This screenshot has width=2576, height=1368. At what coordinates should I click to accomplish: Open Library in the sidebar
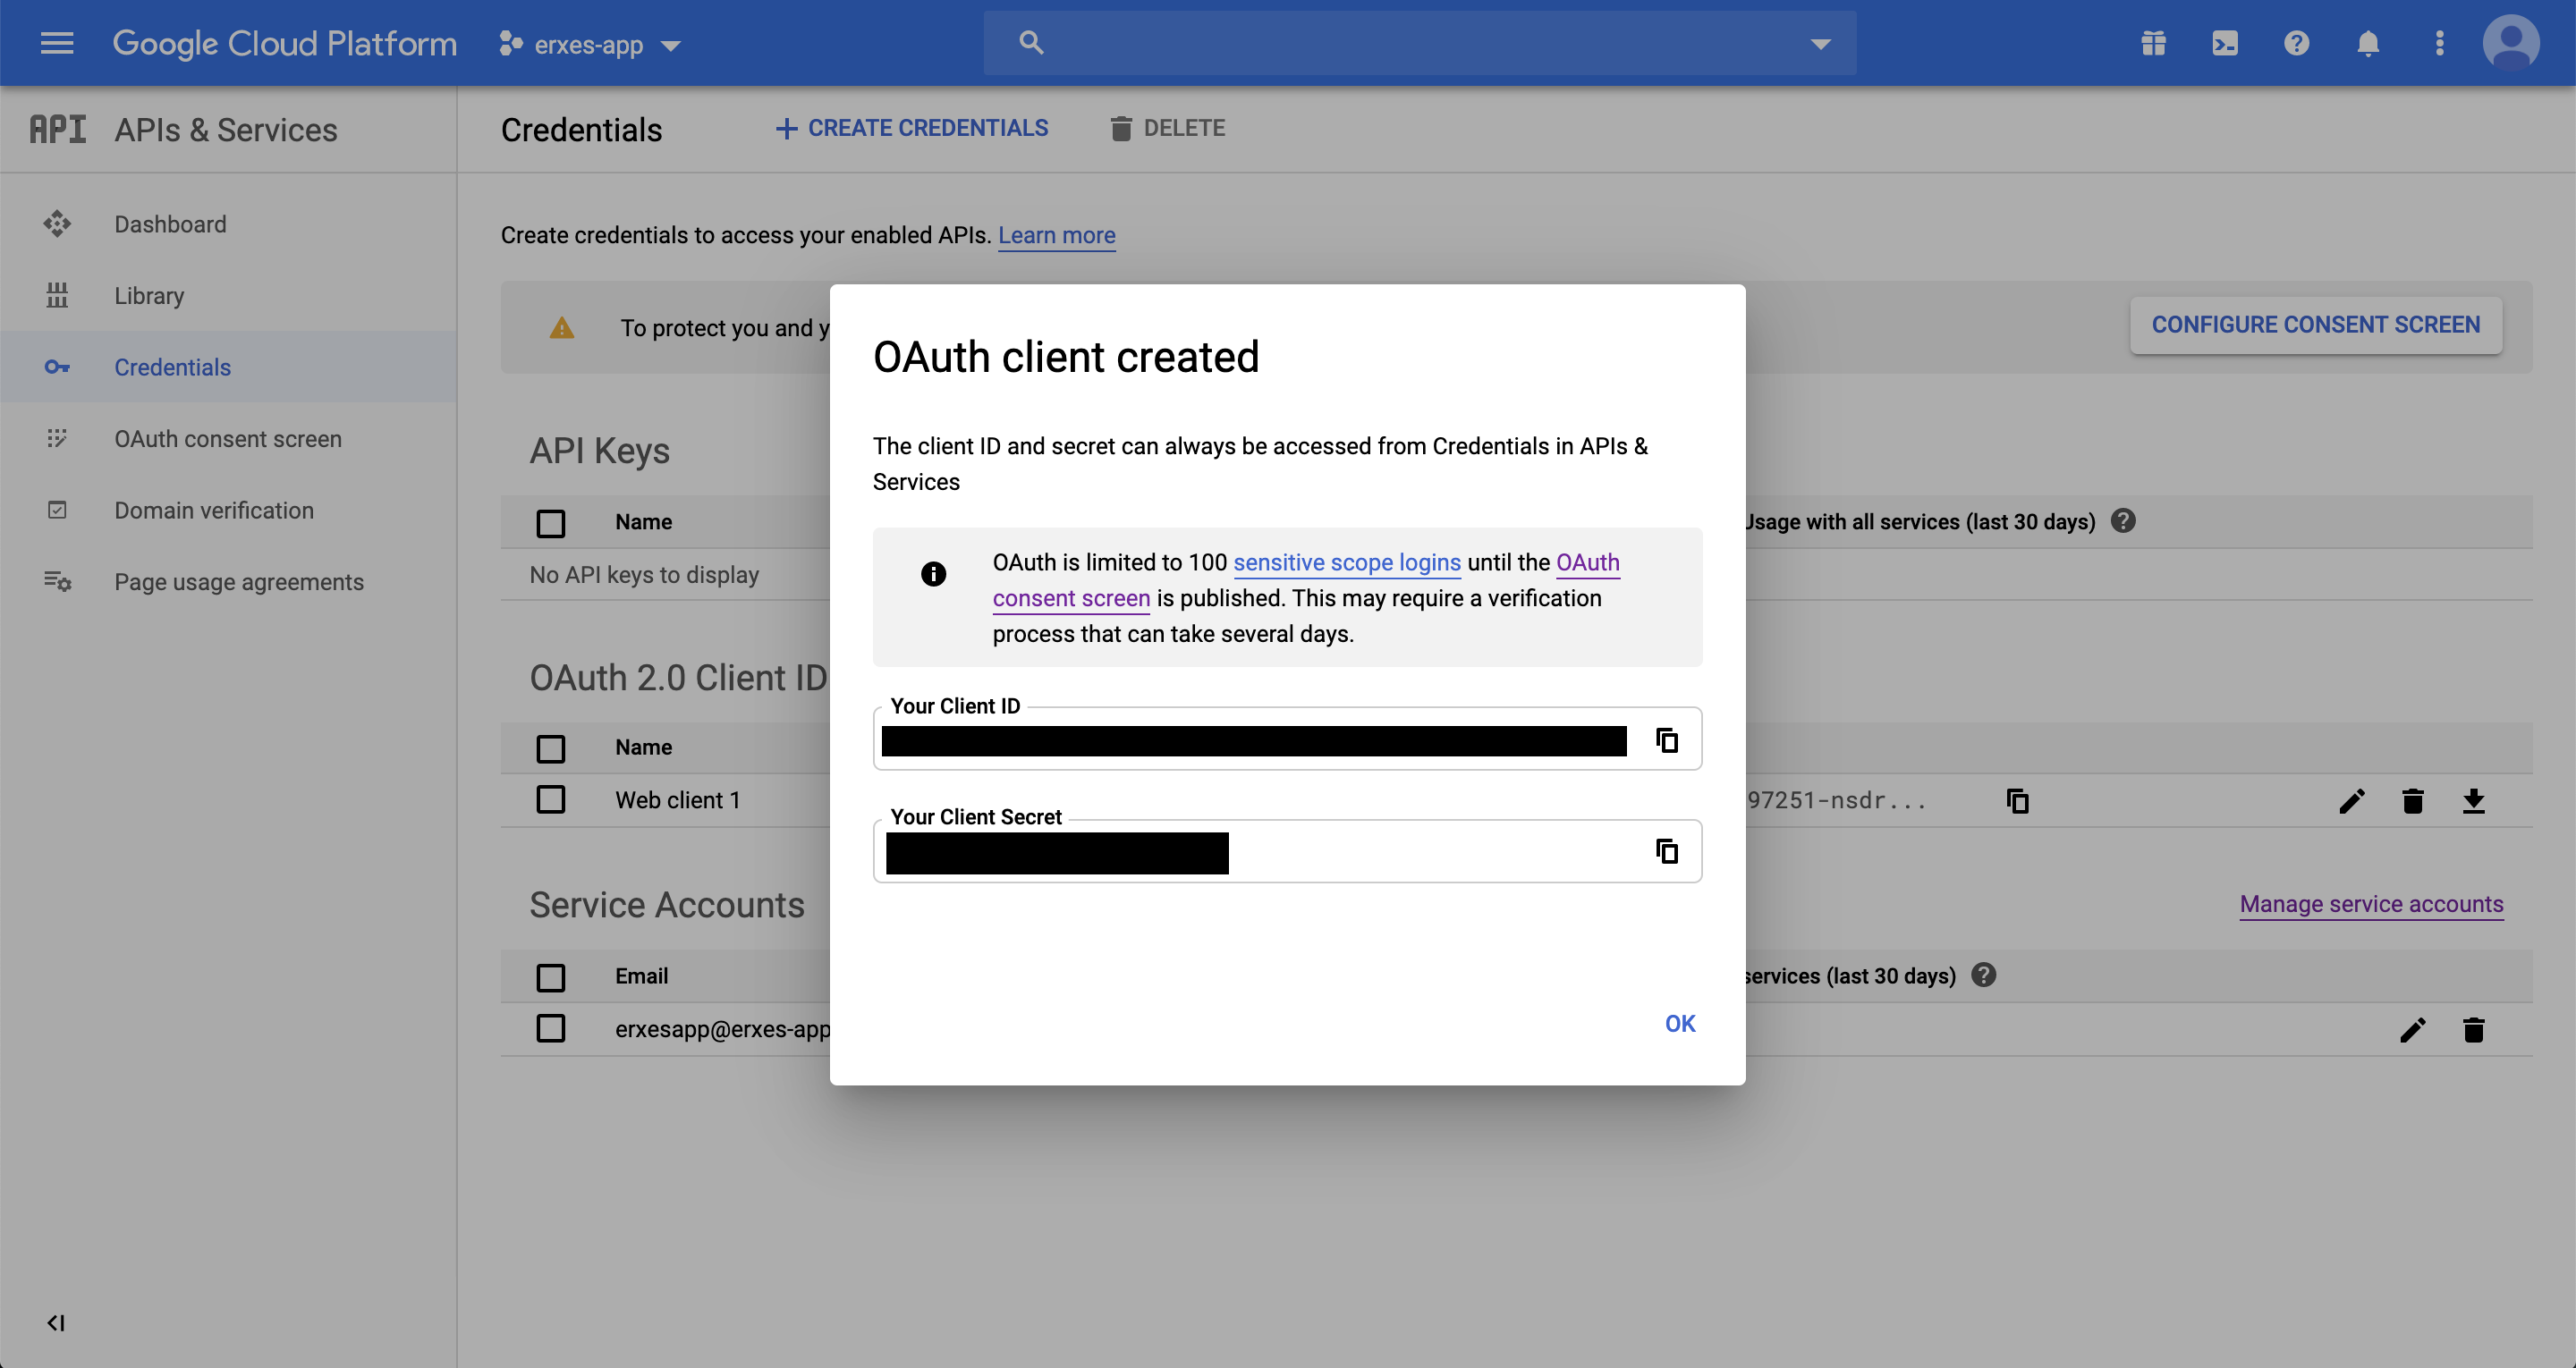149,296
